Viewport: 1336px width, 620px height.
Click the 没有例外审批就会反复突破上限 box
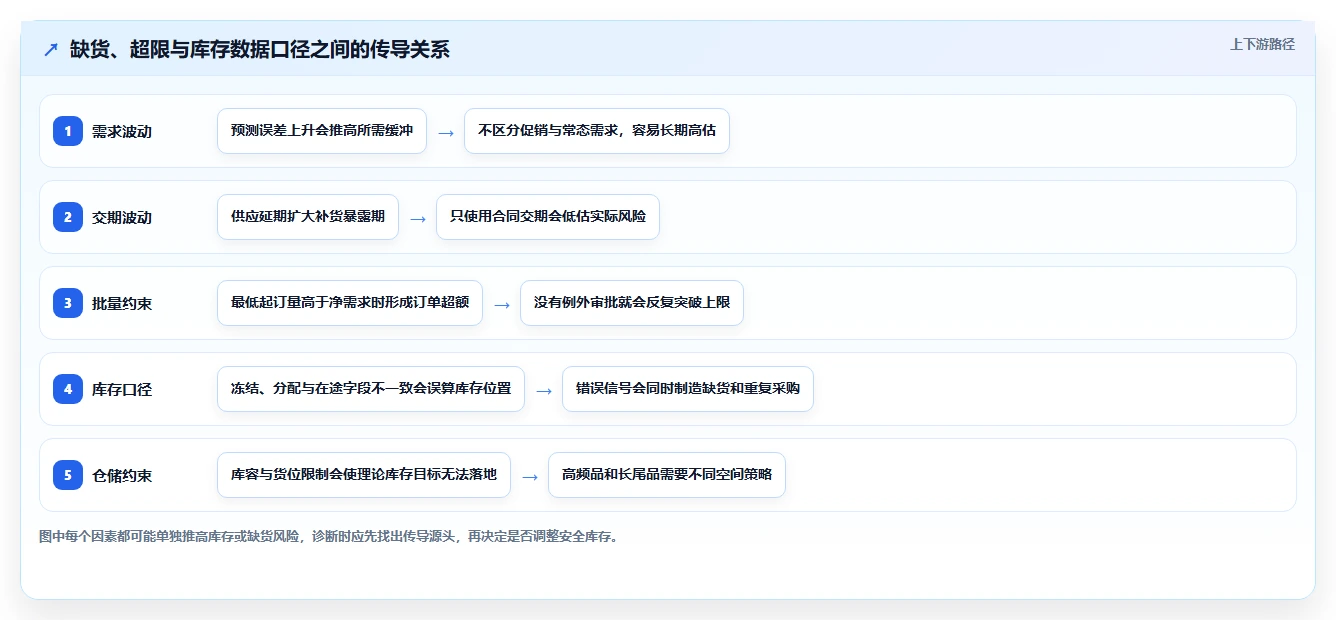coord(632,303)
